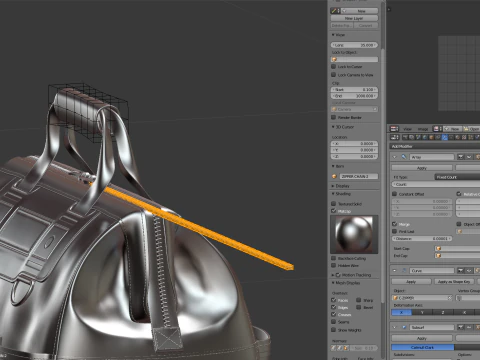The image size is (480, 360).
Task: Click the Grease Pencil data-block icon
Action: tap(334, 11)
